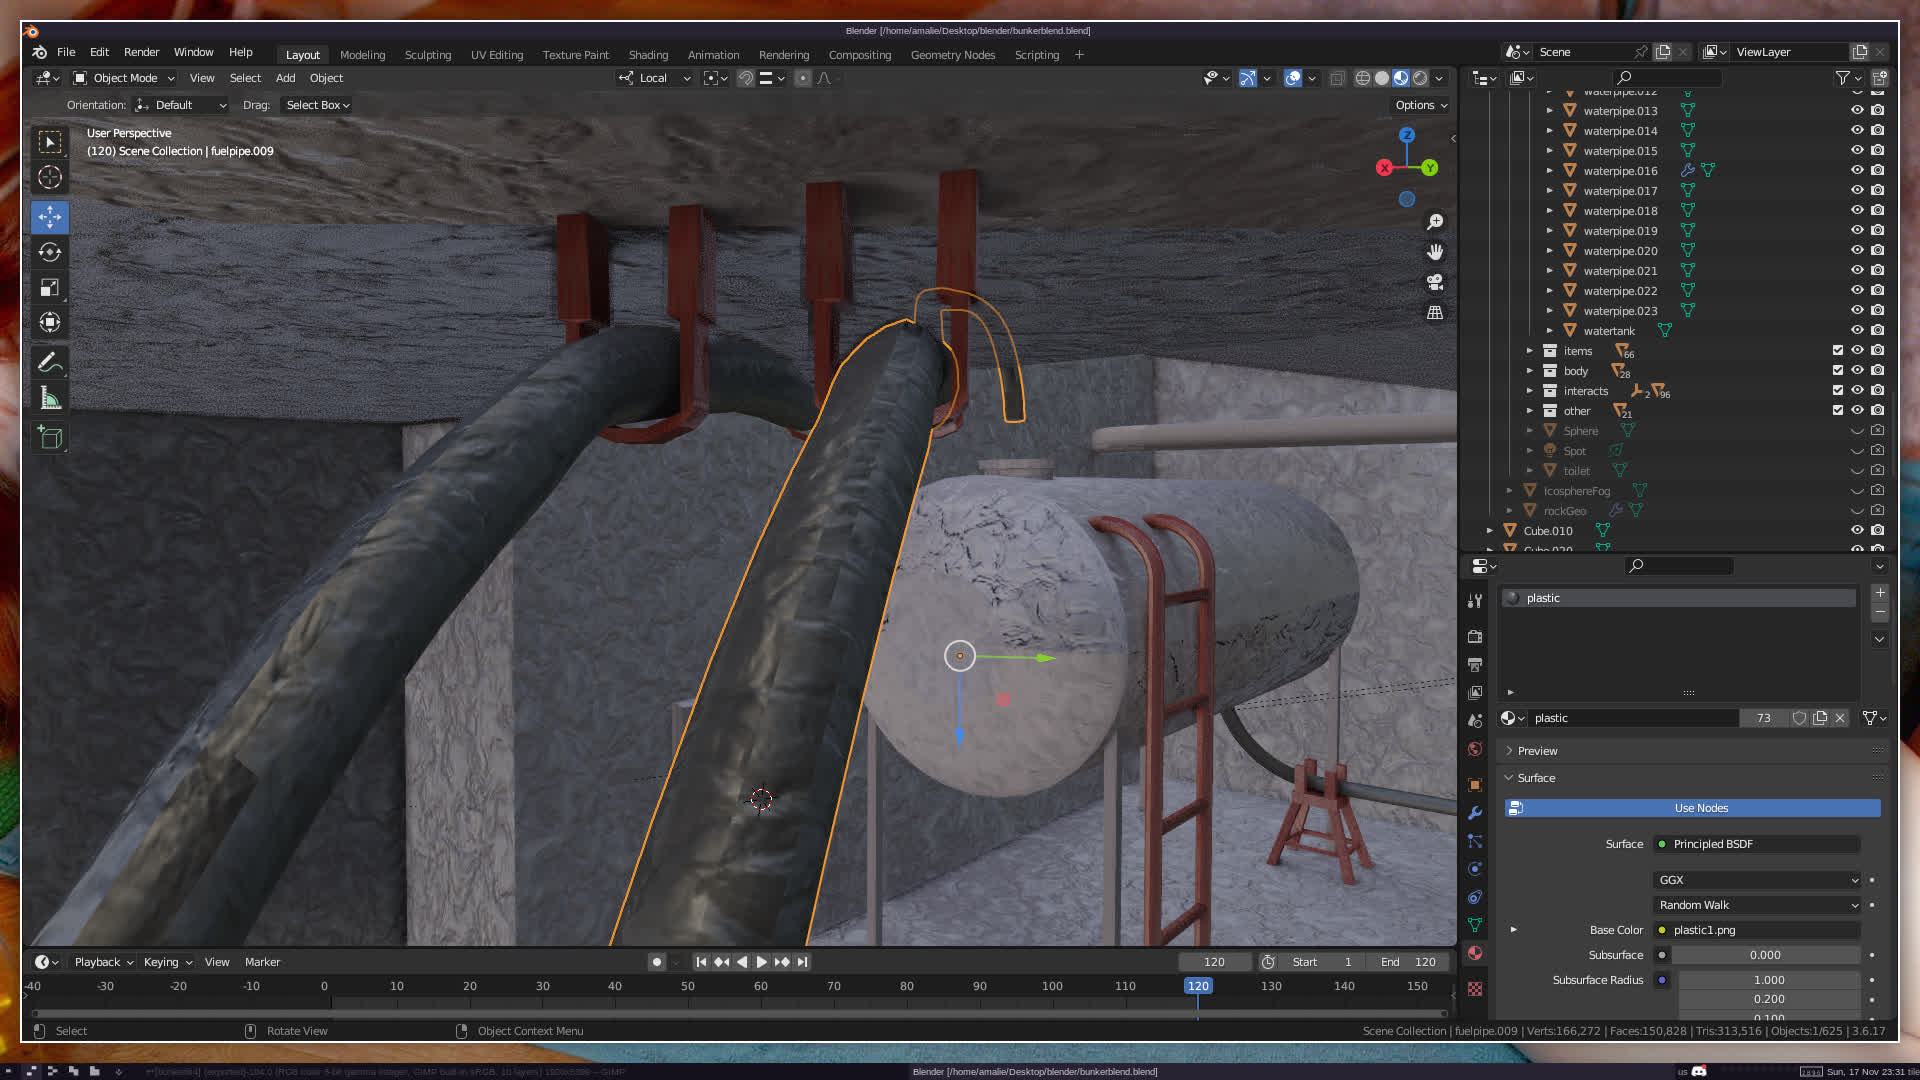Click the End frame field
This screenshot has width=1920, height=1080.
click(x=1409, y=962)
